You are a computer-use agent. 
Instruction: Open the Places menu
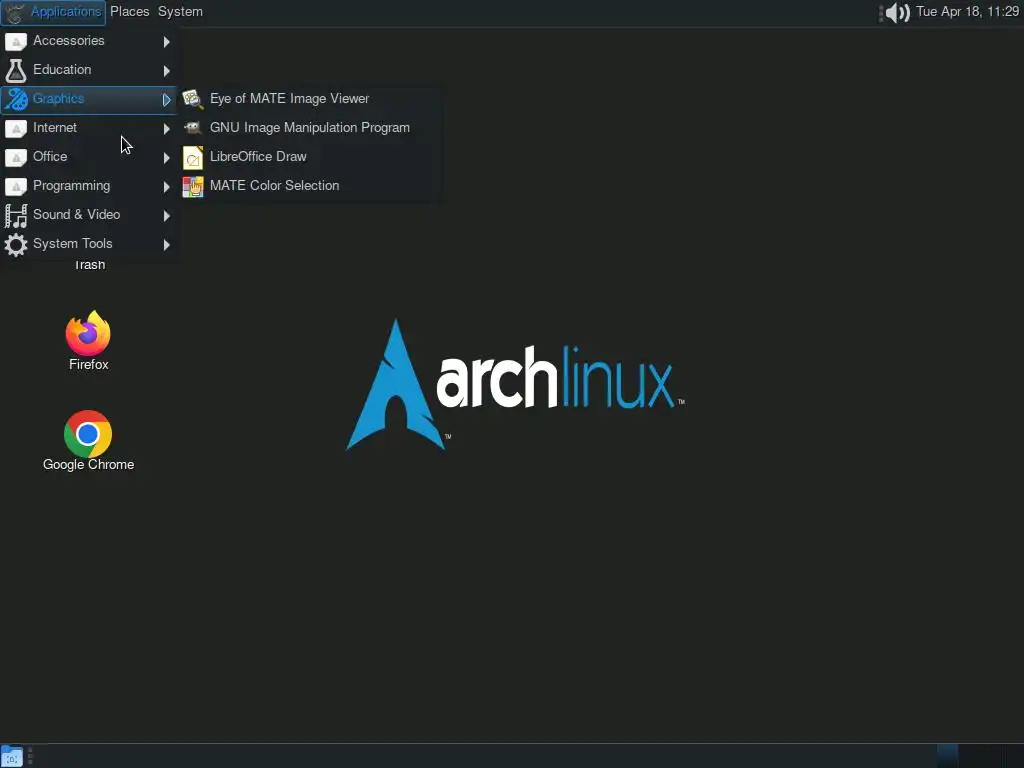[x=129, y=12]
